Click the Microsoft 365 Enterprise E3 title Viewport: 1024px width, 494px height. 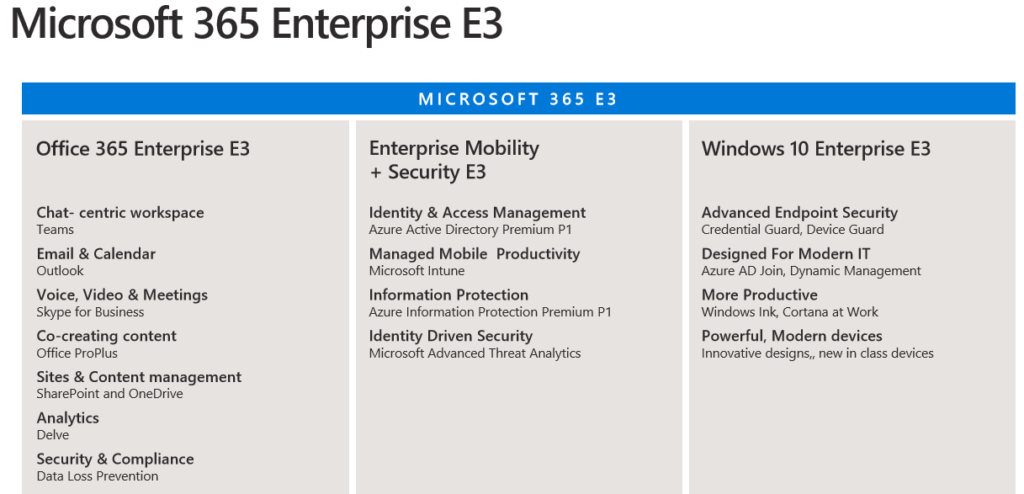click(257, 24)
